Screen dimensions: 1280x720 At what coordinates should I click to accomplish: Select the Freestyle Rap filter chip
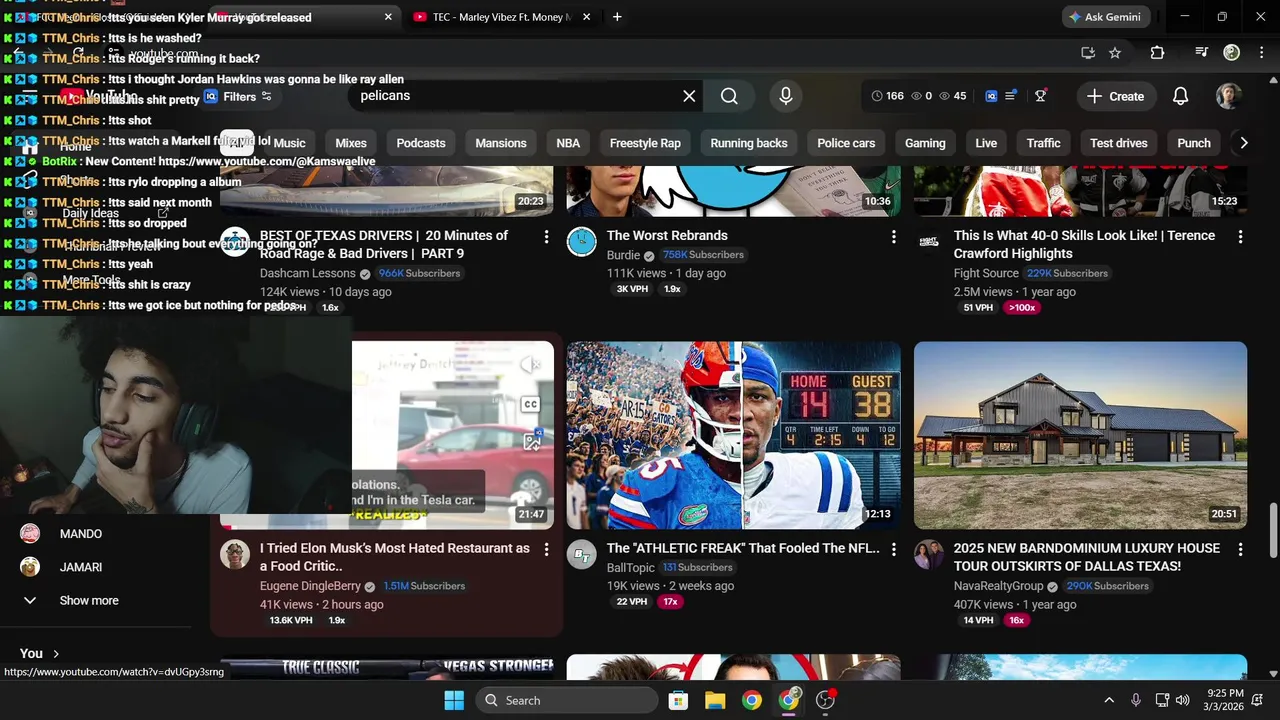point(645,143)
